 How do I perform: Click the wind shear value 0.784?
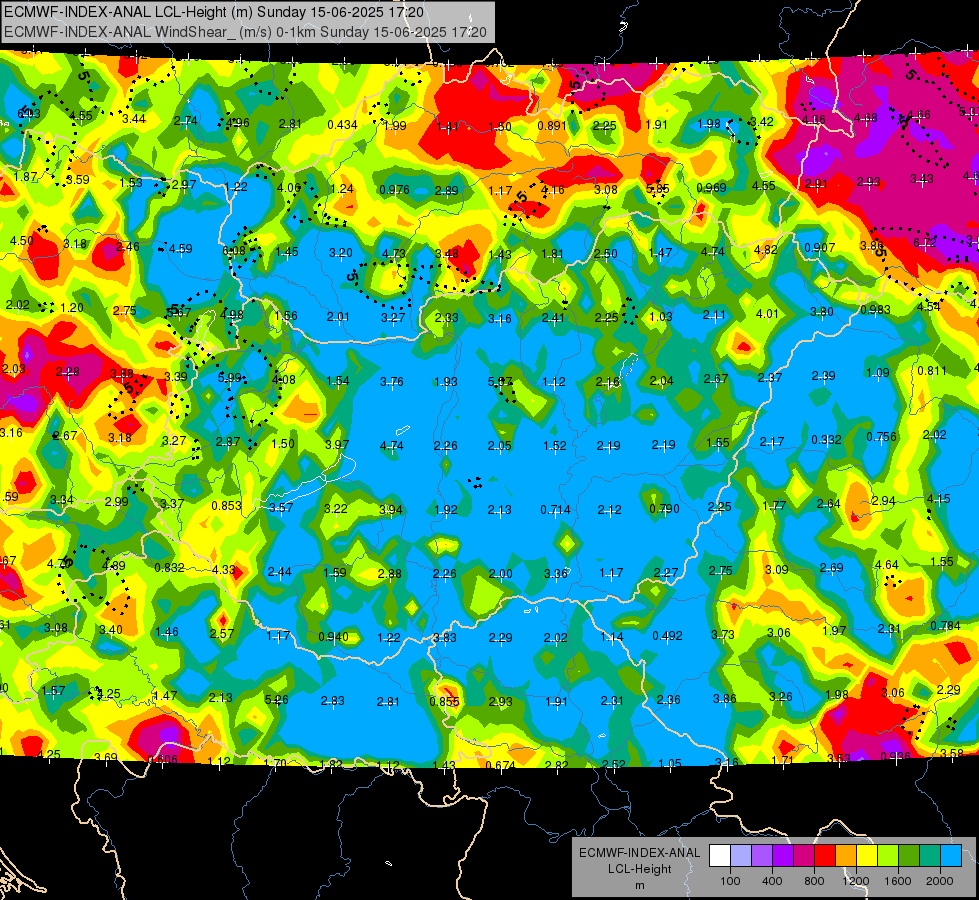[x=945, y=626]
